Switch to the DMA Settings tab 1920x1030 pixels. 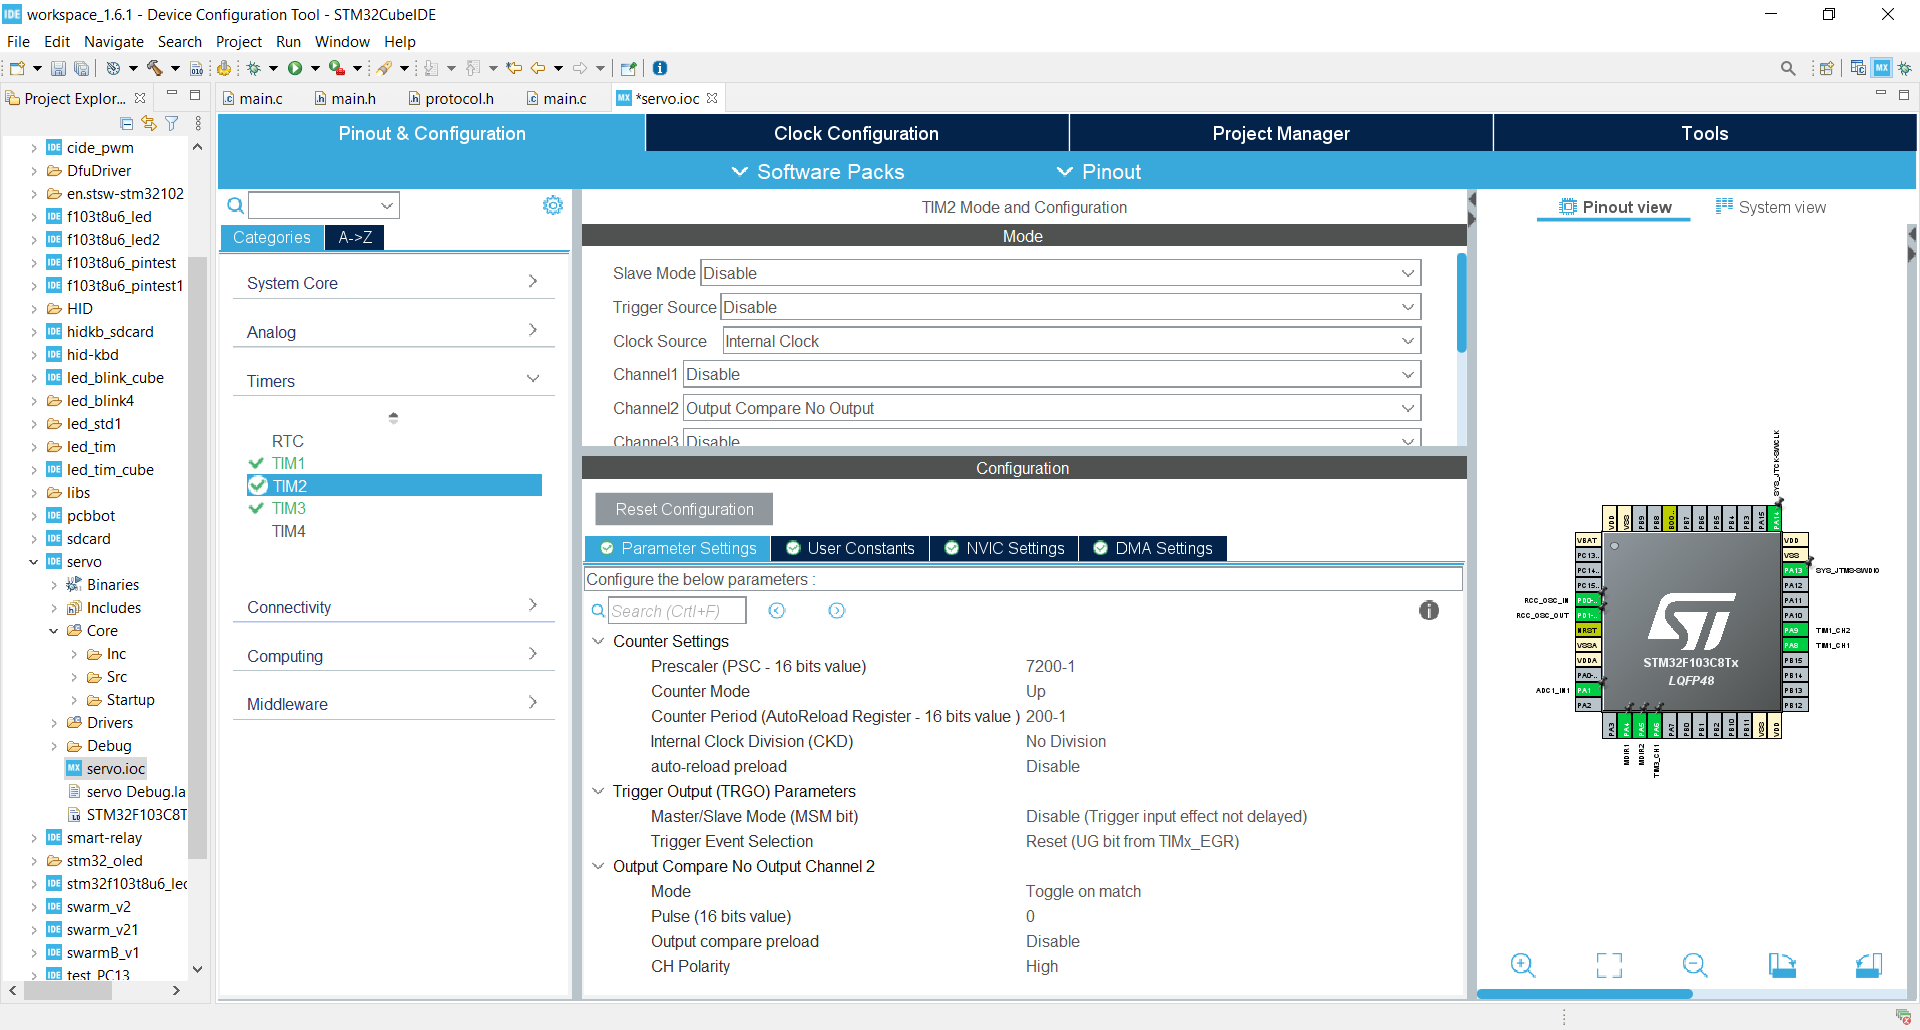click(1153, 548)
